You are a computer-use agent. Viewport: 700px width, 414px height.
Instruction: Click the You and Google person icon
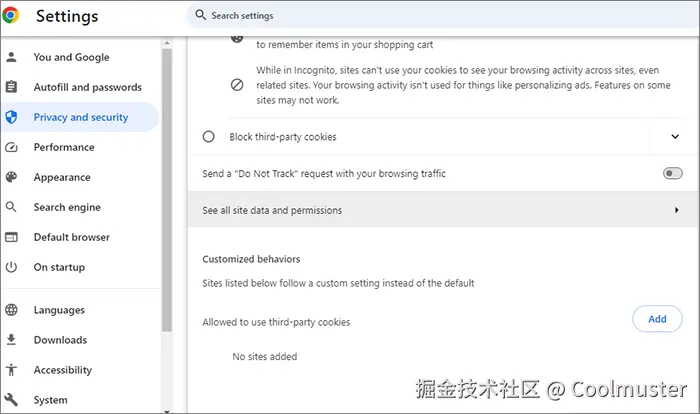click(12, 57)
